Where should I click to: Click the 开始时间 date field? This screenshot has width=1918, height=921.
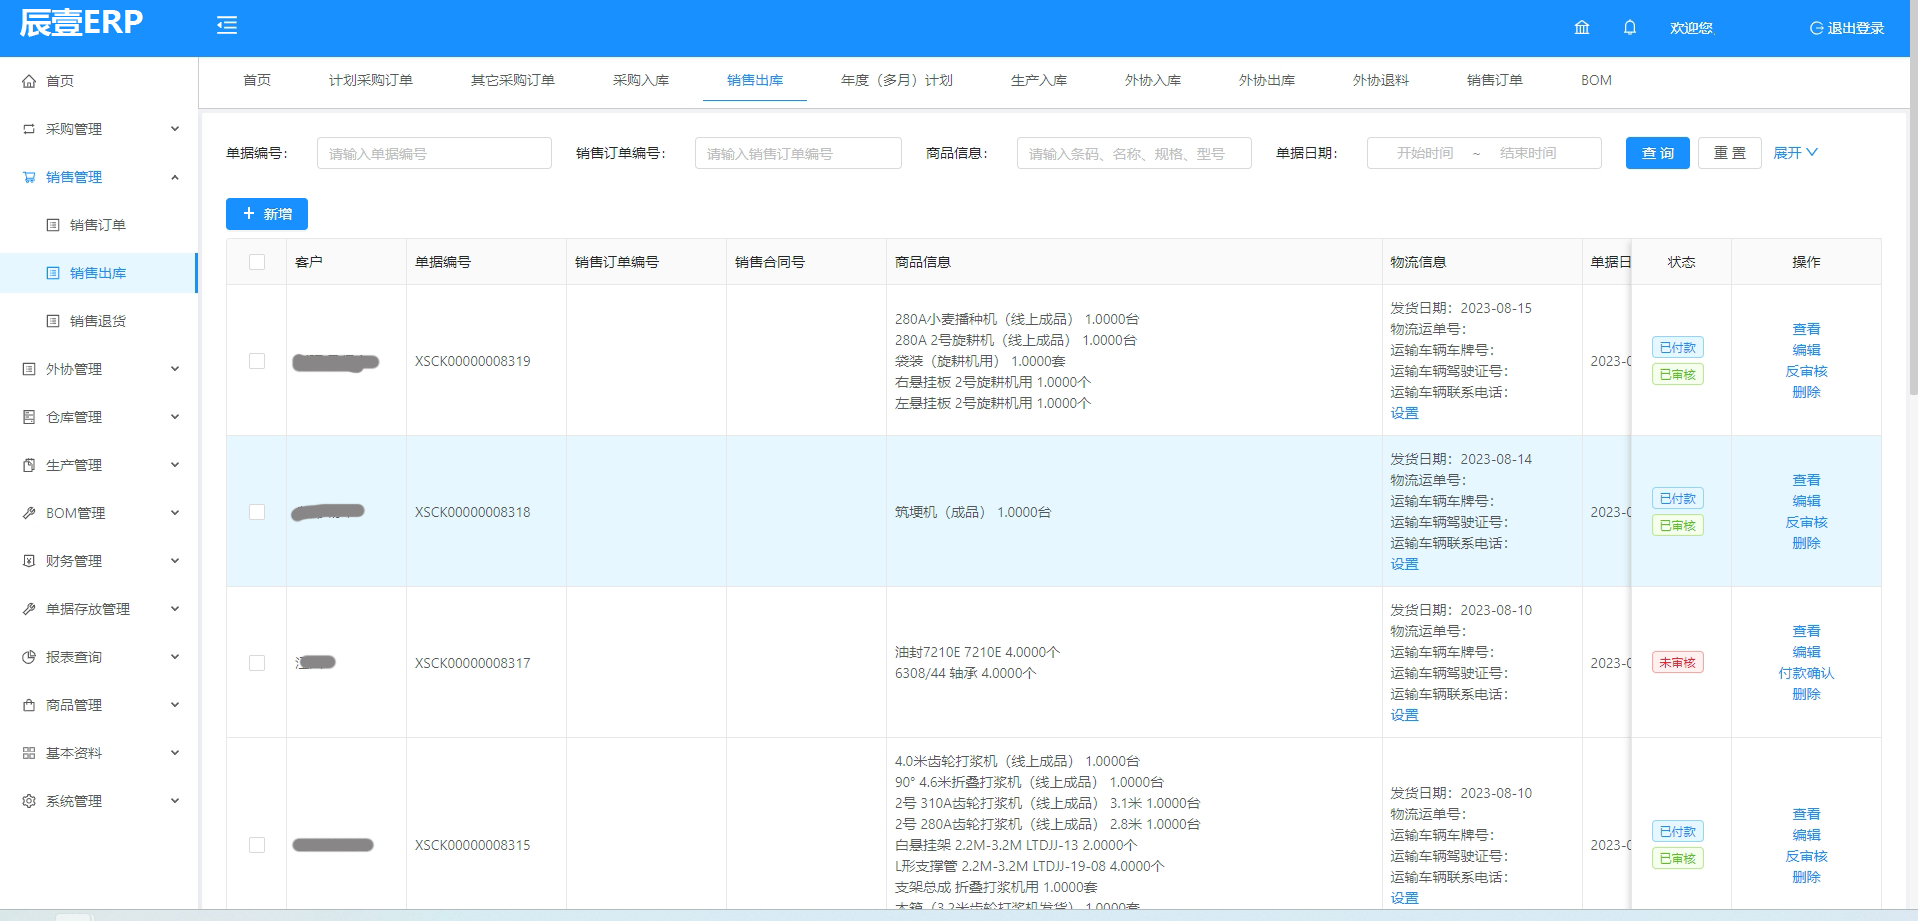point(1425,153)
